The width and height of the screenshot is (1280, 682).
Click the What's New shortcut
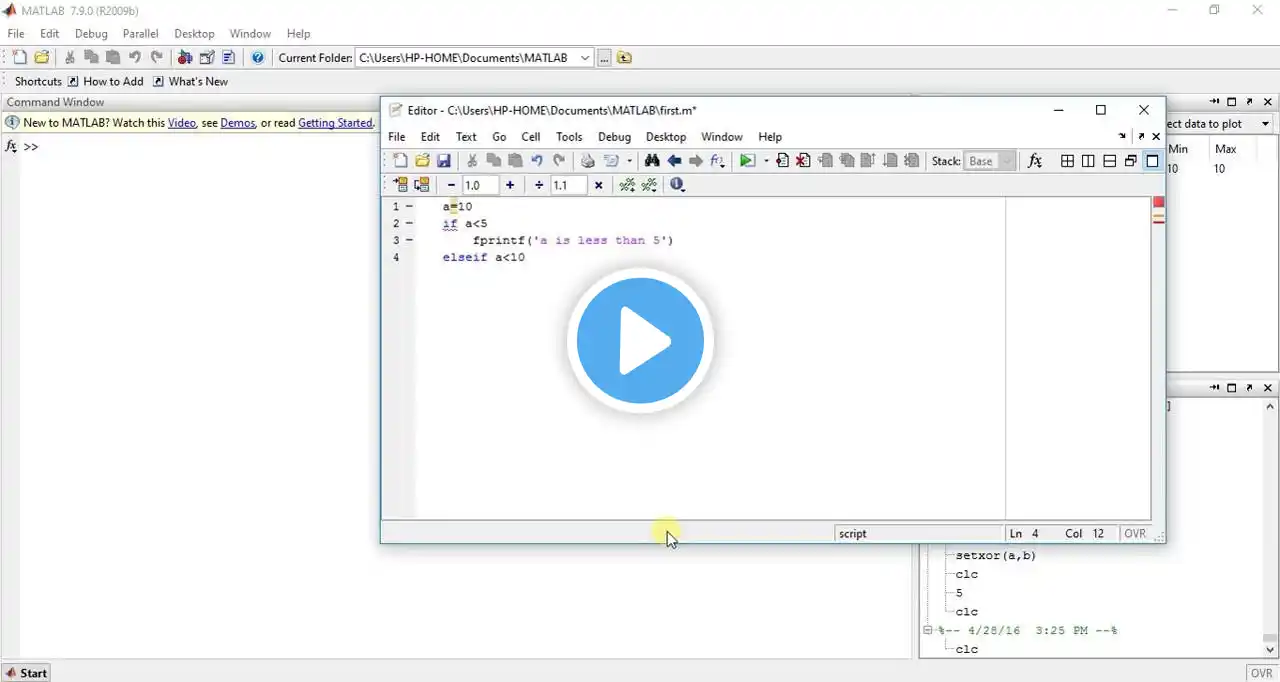click(190, 82)
